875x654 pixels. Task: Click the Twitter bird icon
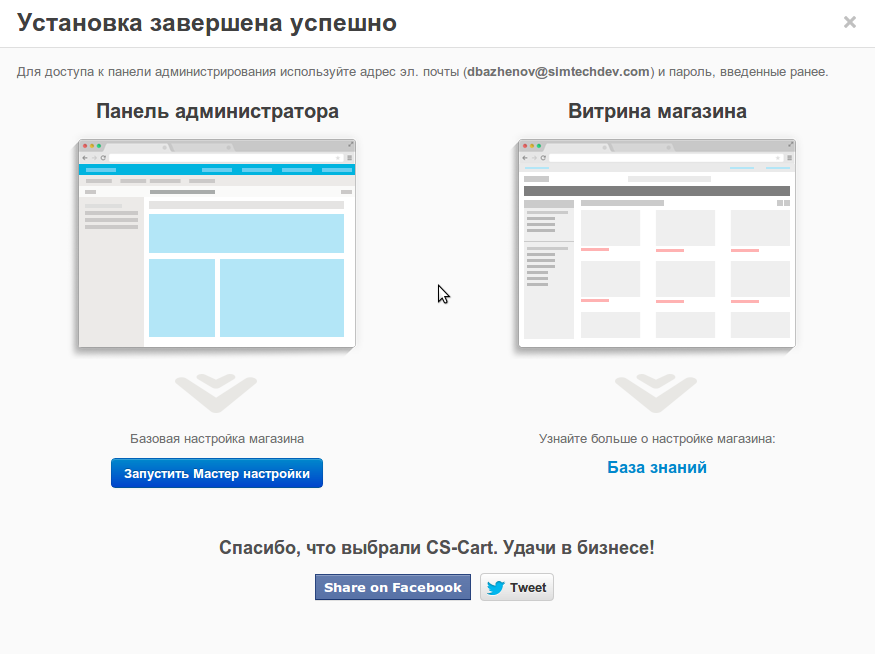pos(495,588)
